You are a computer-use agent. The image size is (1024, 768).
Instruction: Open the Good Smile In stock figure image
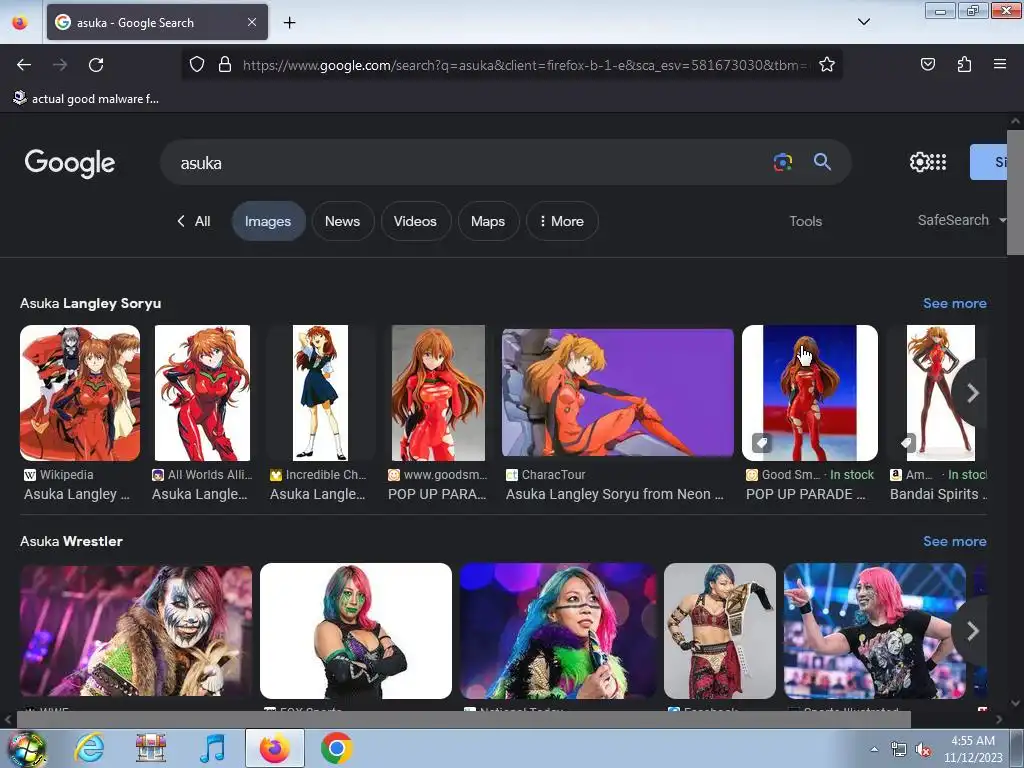[x=810, y=393]
